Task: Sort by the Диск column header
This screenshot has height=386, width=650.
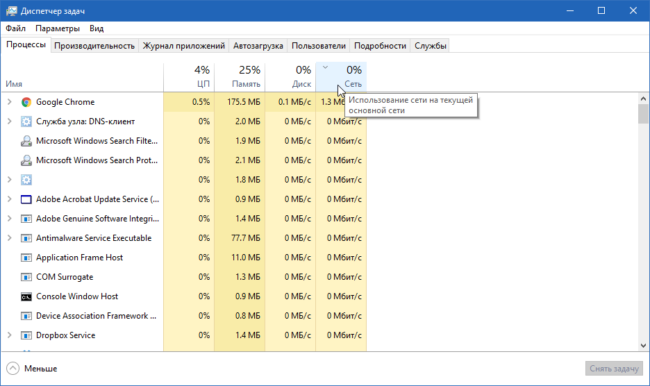Action: coord(291,78)
